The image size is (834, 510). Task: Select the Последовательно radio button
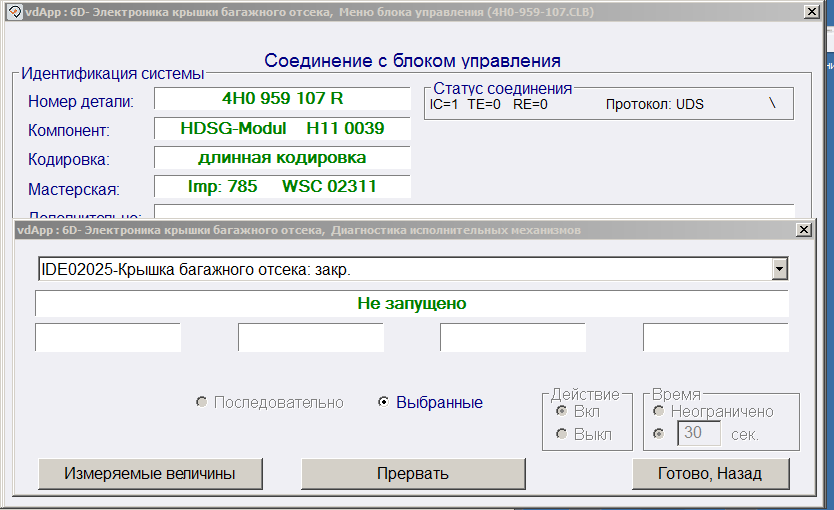pos(203,402)
